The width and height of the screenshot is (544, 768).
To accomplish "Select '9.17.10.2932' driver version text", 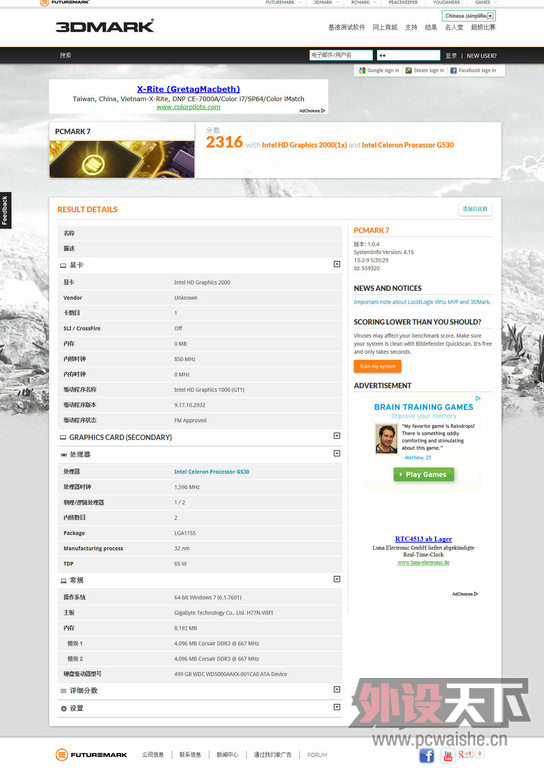I will (189, 405).
